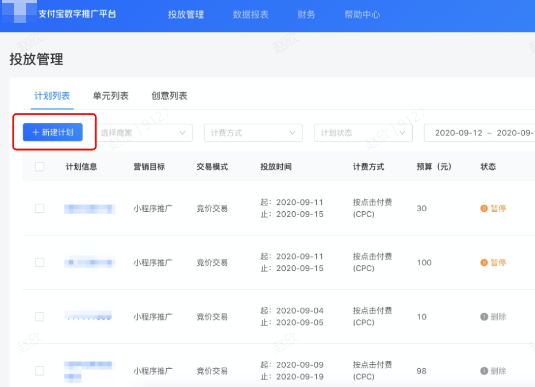This screenshot has height=387, width=535.
Task: Open the blurred plan name link in budget 98 row
Action: [88, 371]
